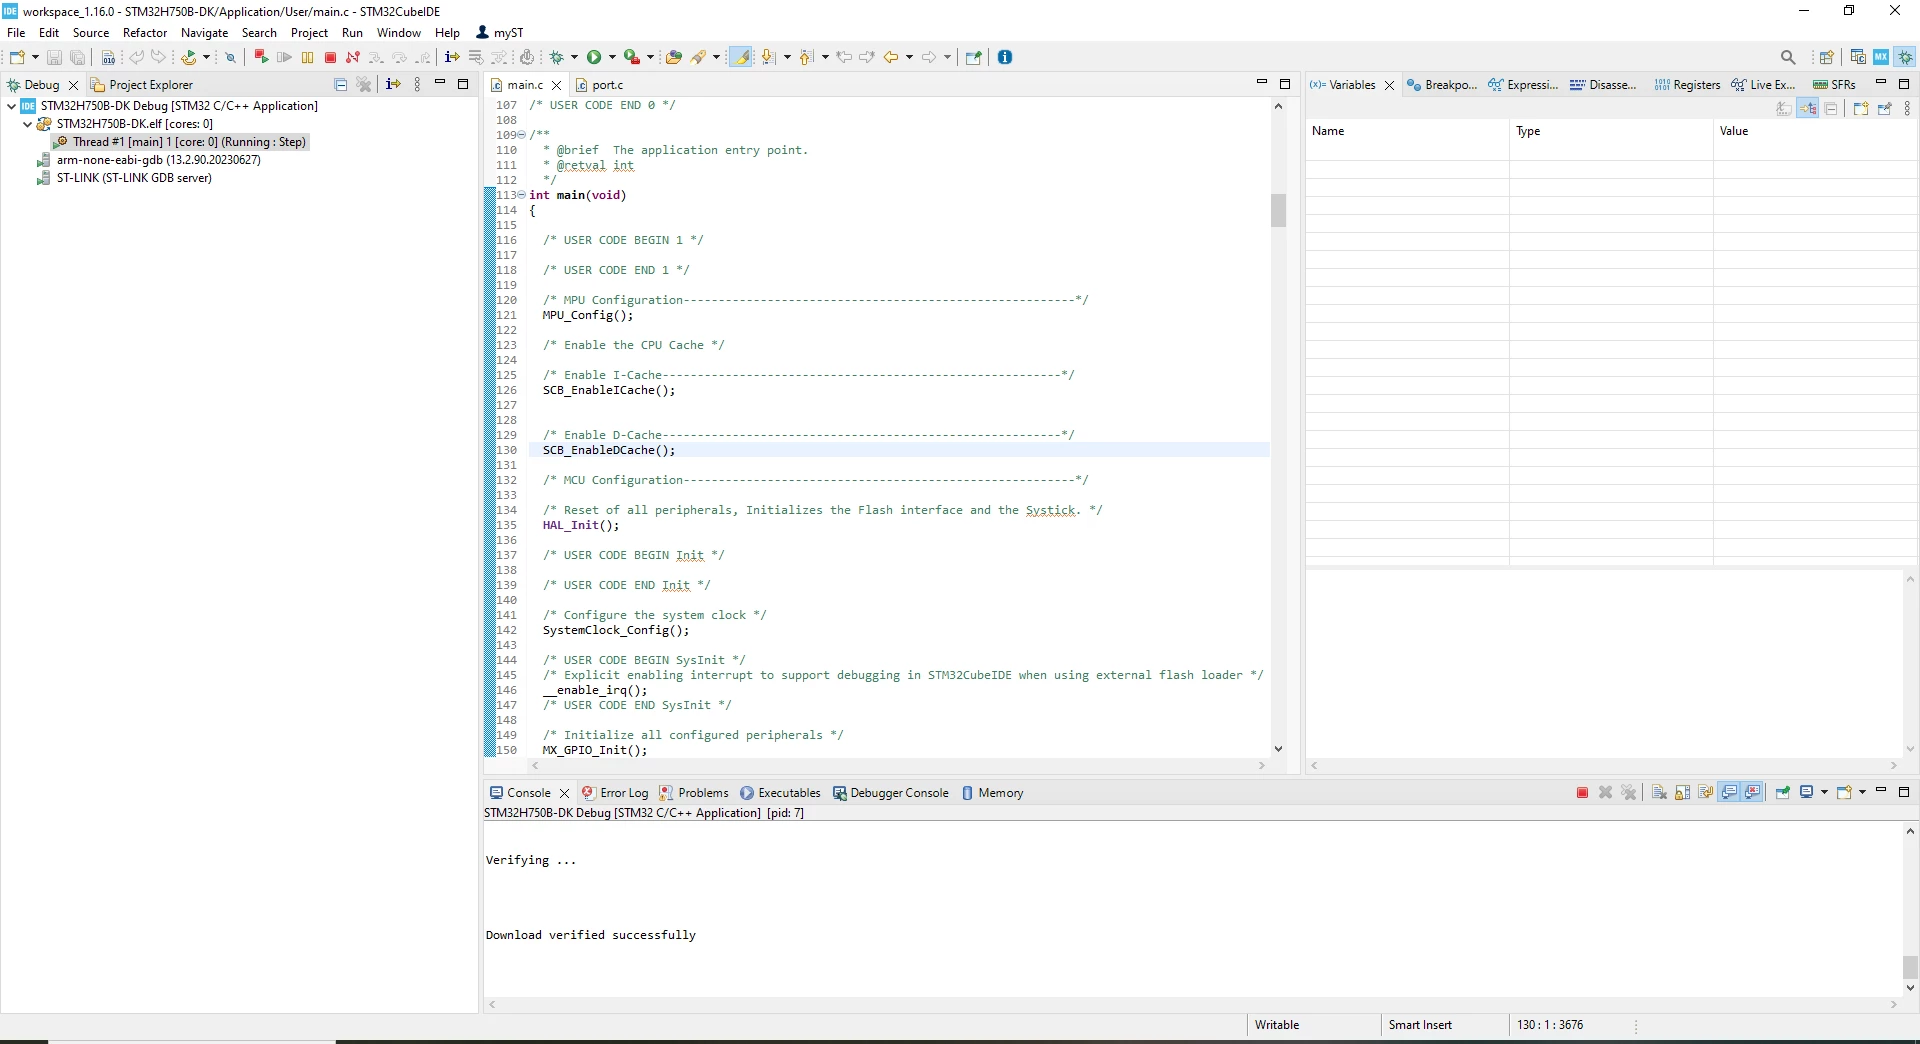Click the green Run launch icon
Screen dimensions: 1920x1044
(x=594, y=57)
